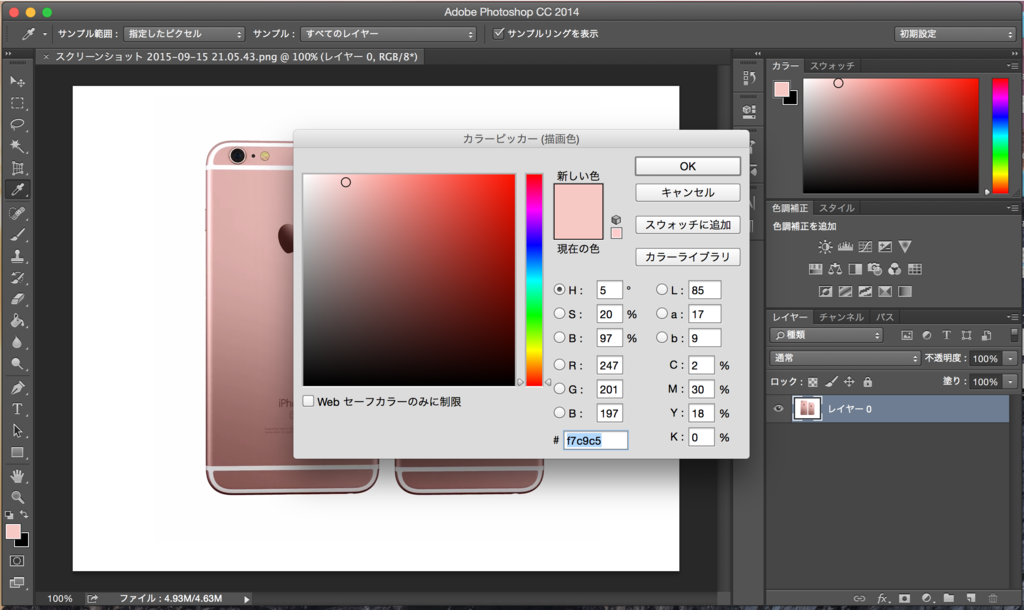Select the L lightness radio button
Viewport: 1024px width, 610px height.
point(662,289)
